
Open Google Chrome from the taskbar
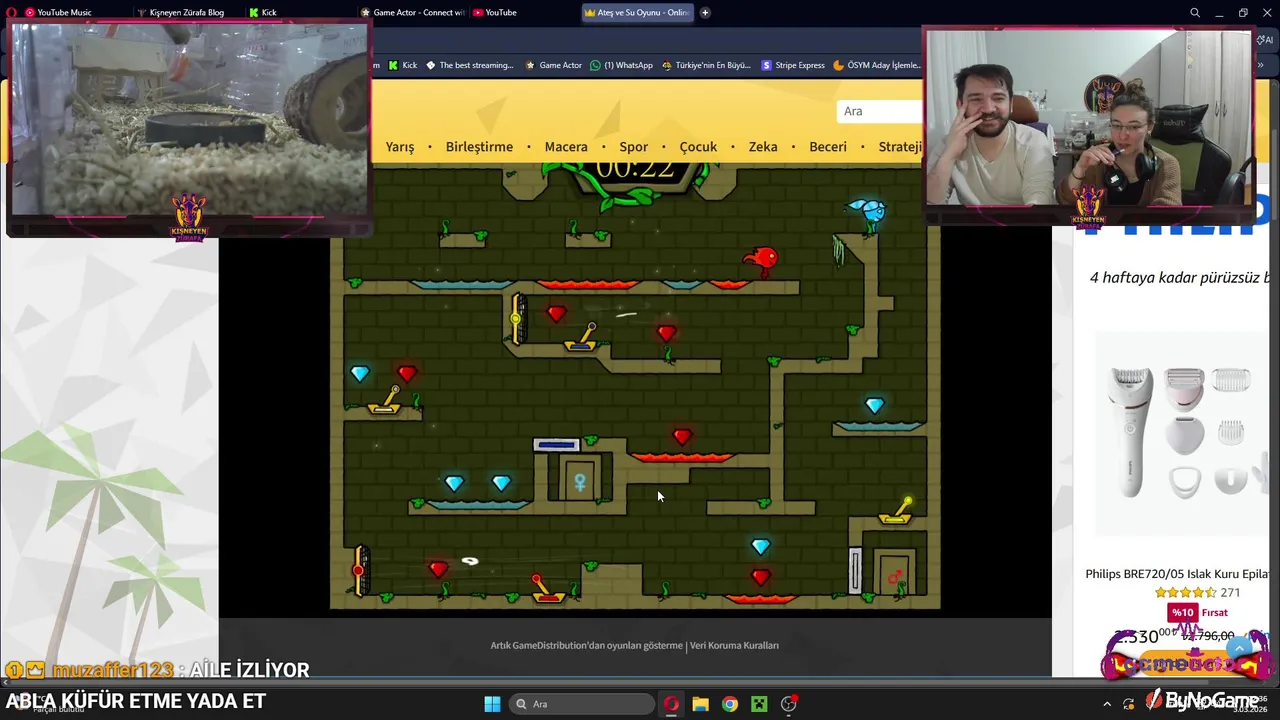point(730,704)
